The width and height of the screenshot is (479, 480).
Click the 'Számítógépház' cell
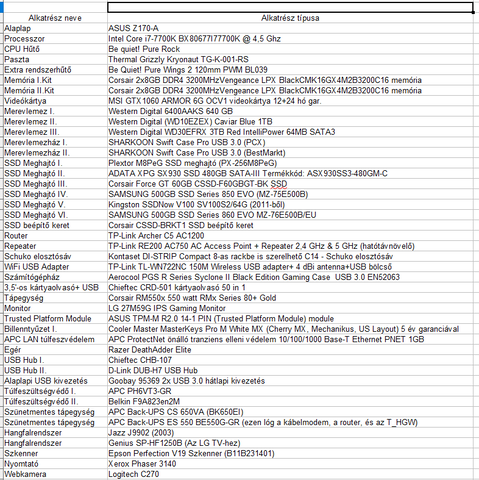point(55,277)
